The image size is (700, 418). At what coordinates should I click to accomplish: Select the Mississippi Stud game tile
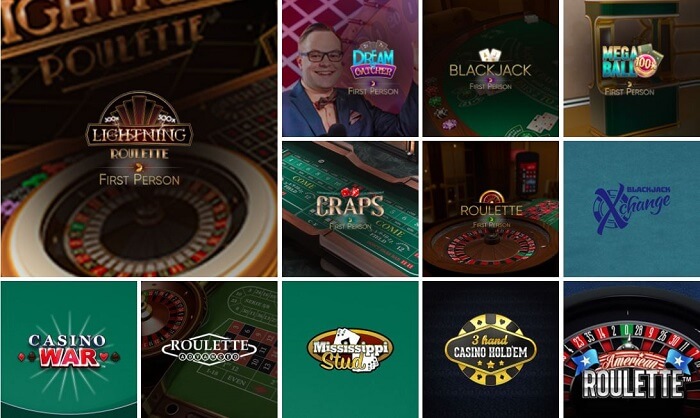click(x=350, y=350)
